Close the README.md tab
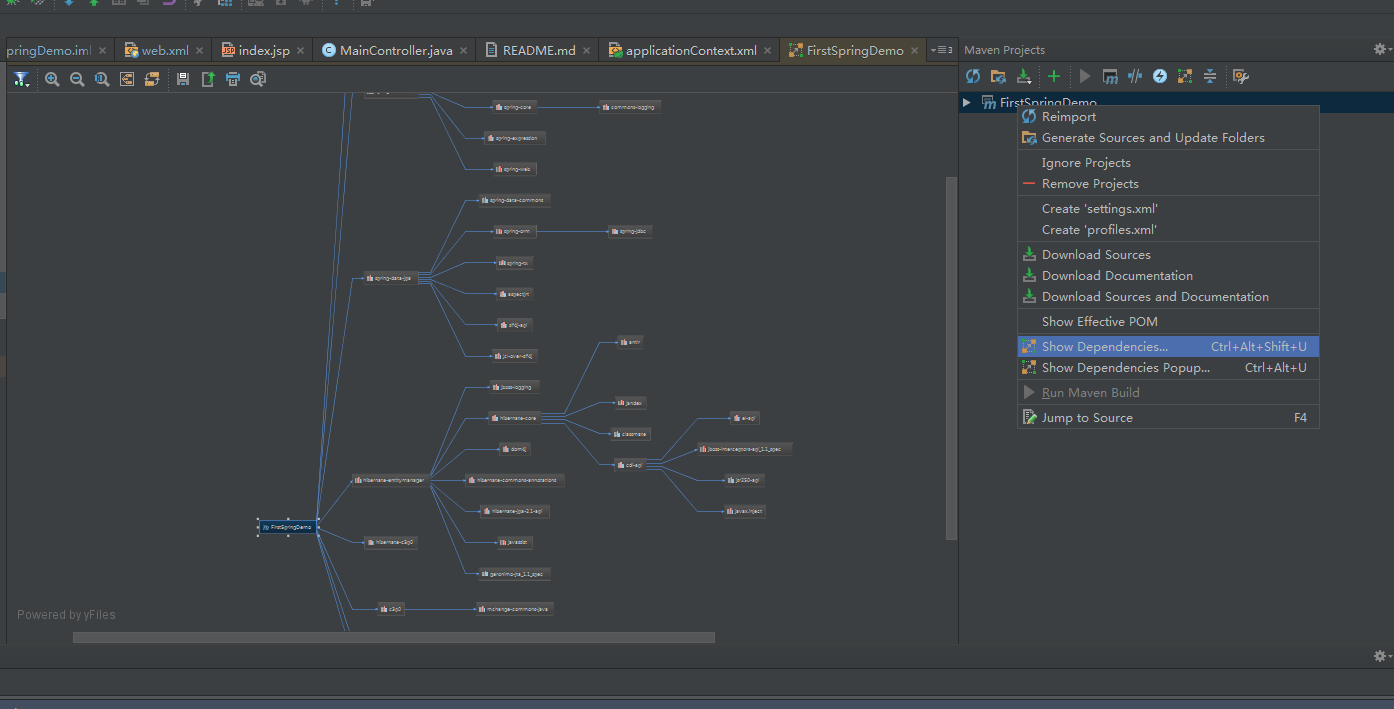The height and width of the screenshot is (709, 1394). coord(587,50)
